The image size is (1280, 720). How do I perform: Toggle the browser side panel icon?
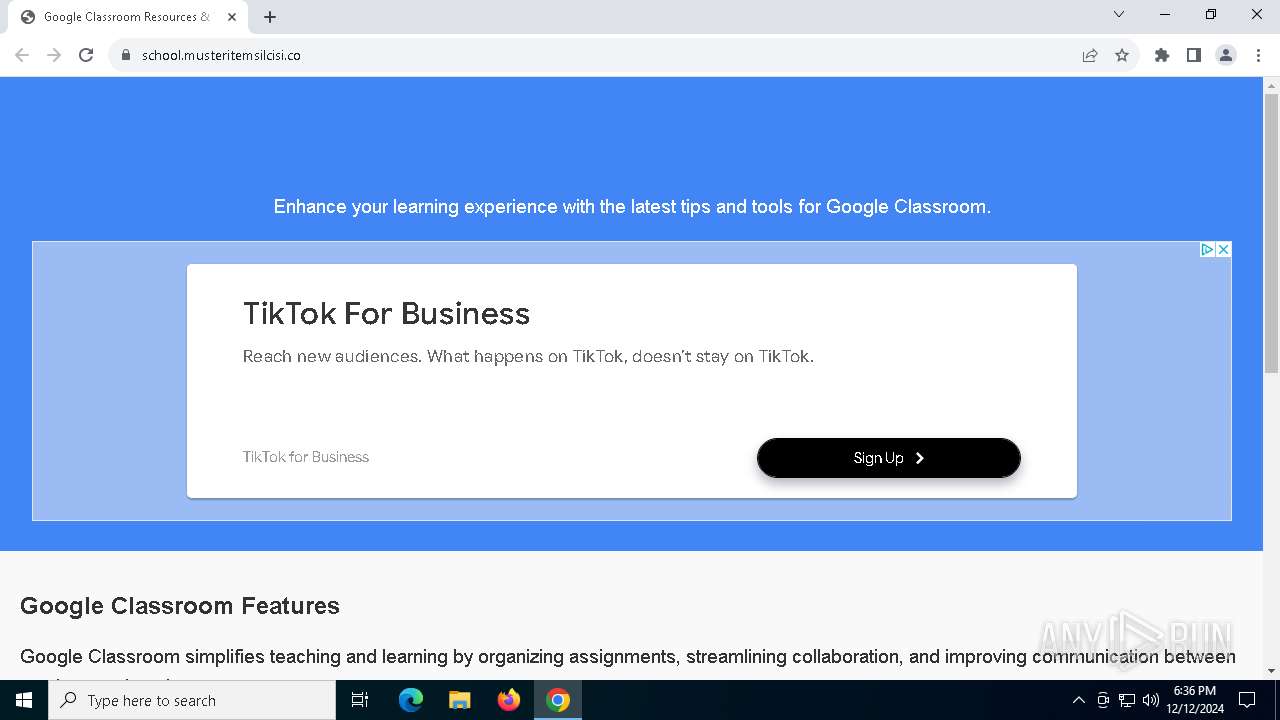1193,55
